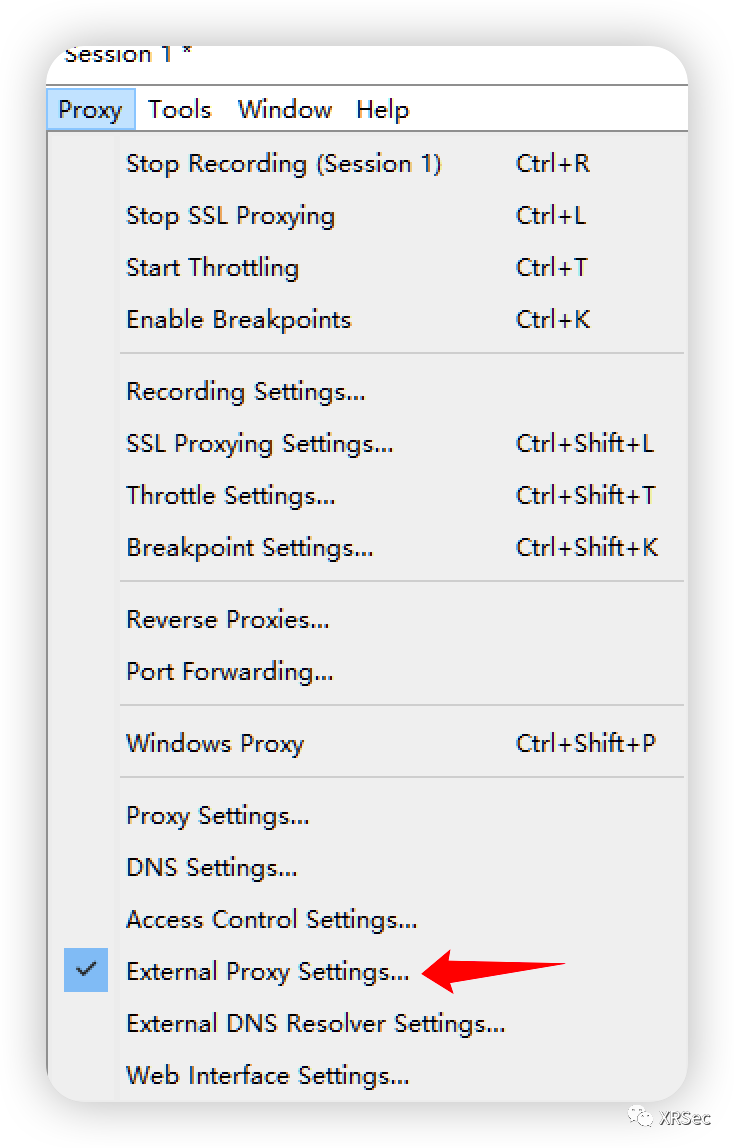This screenshot has height=1148, width=734.
Task: Open the Help menu
Action: (x=383, y=109)
